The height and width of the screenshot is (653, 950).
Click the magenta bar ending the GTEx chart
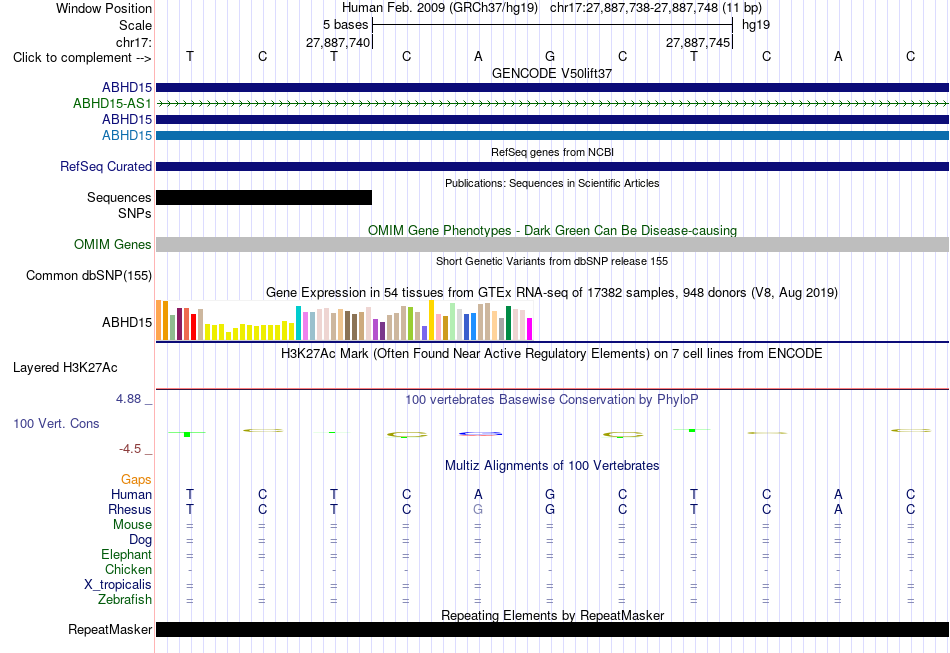530,329
